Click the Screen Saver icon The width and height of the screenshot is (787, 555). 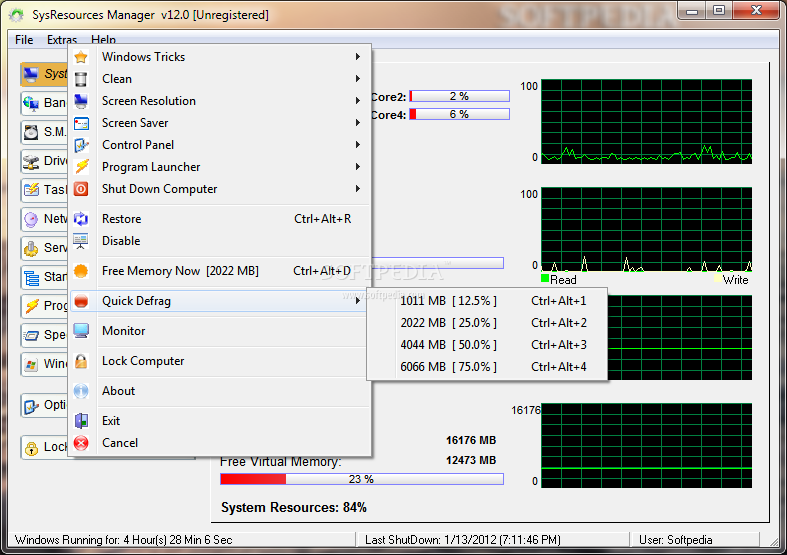coord(81,123)
